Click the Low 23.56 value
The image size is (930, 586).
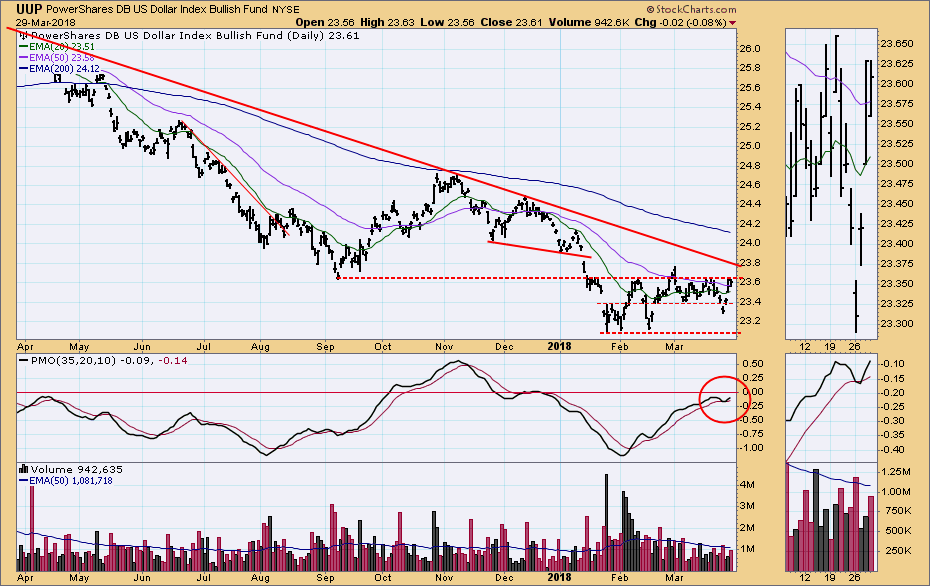pyautogui.click(x=448, y=23)
